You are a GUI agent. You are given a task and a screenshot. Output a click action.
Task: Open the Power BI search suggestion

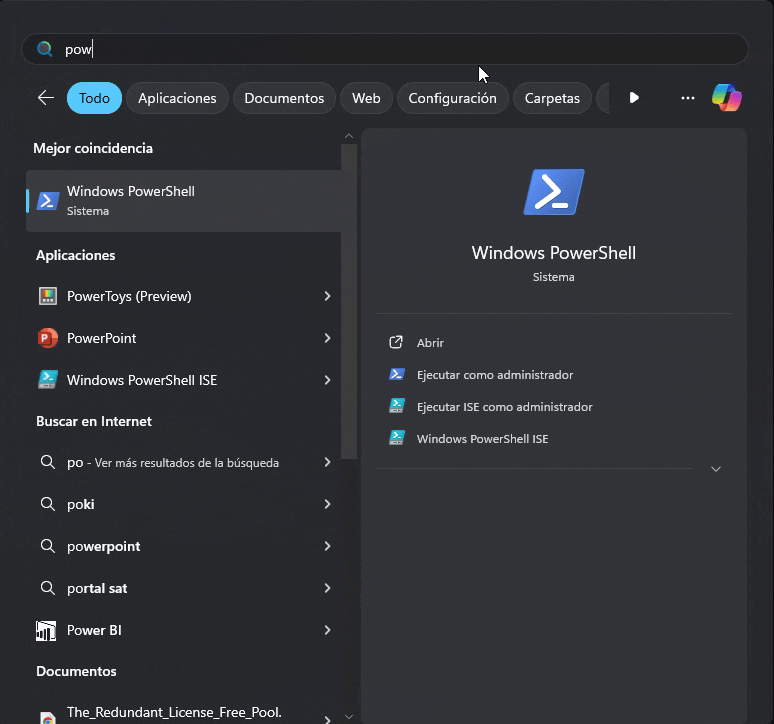(94, 630)
